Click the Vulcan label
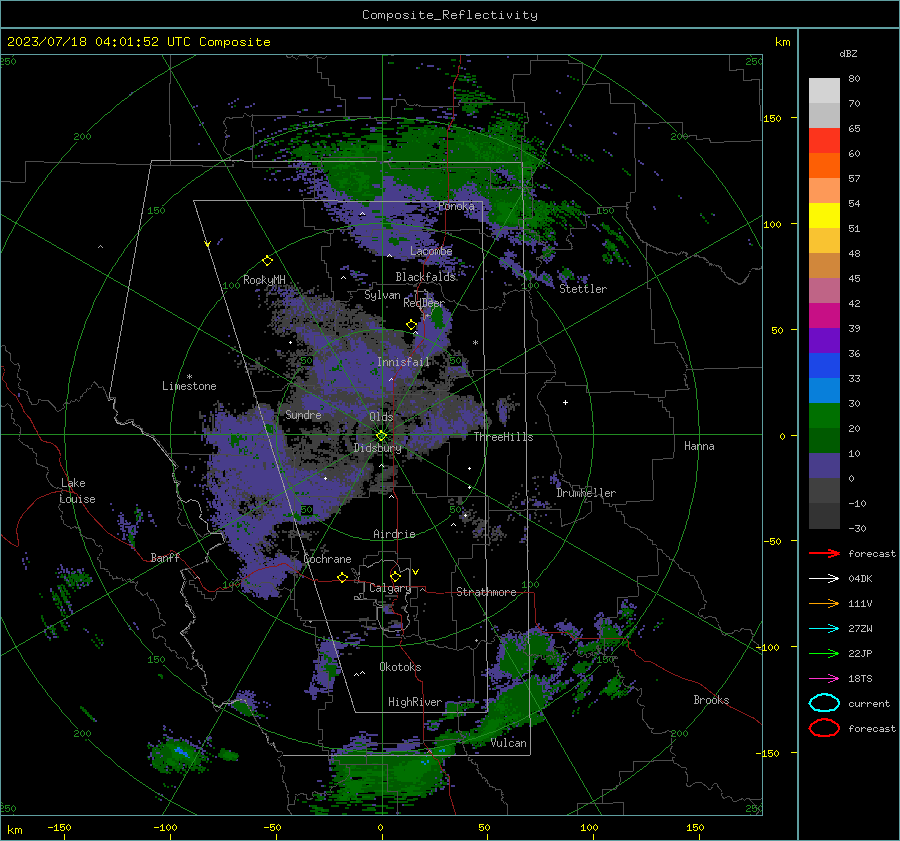 pos(509,743)
